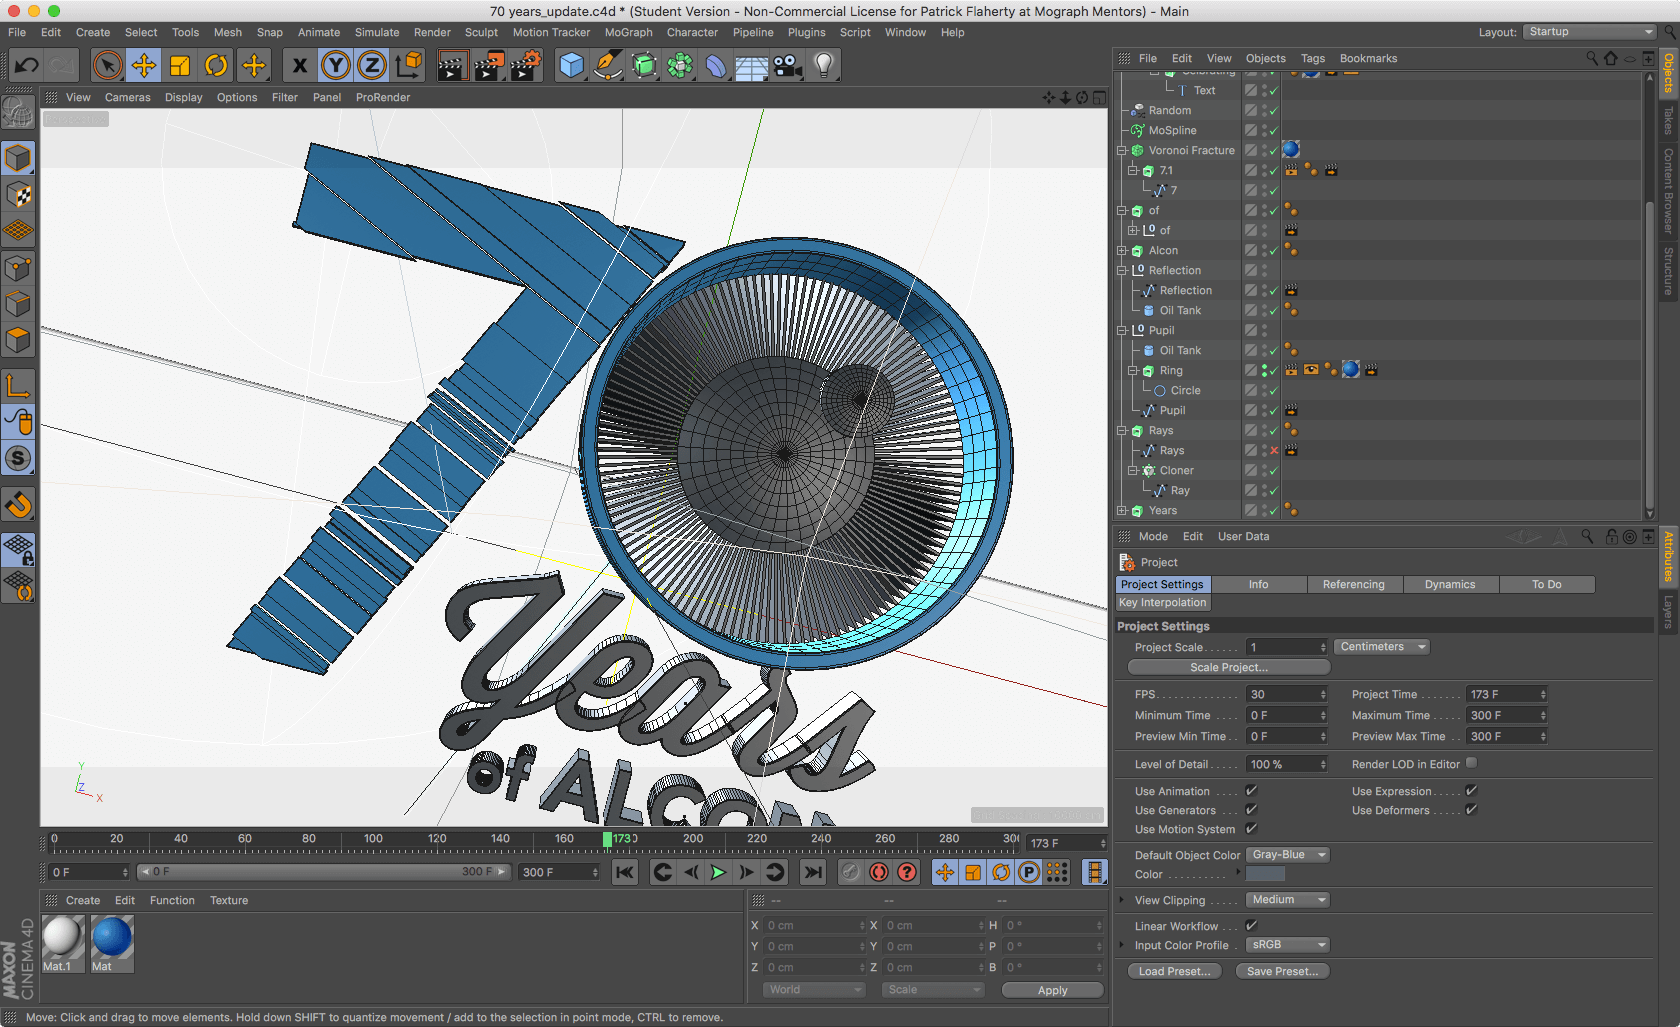Open the Startup layout dropdown
The image size is (1680, 1027).
tap(1590, 32)
